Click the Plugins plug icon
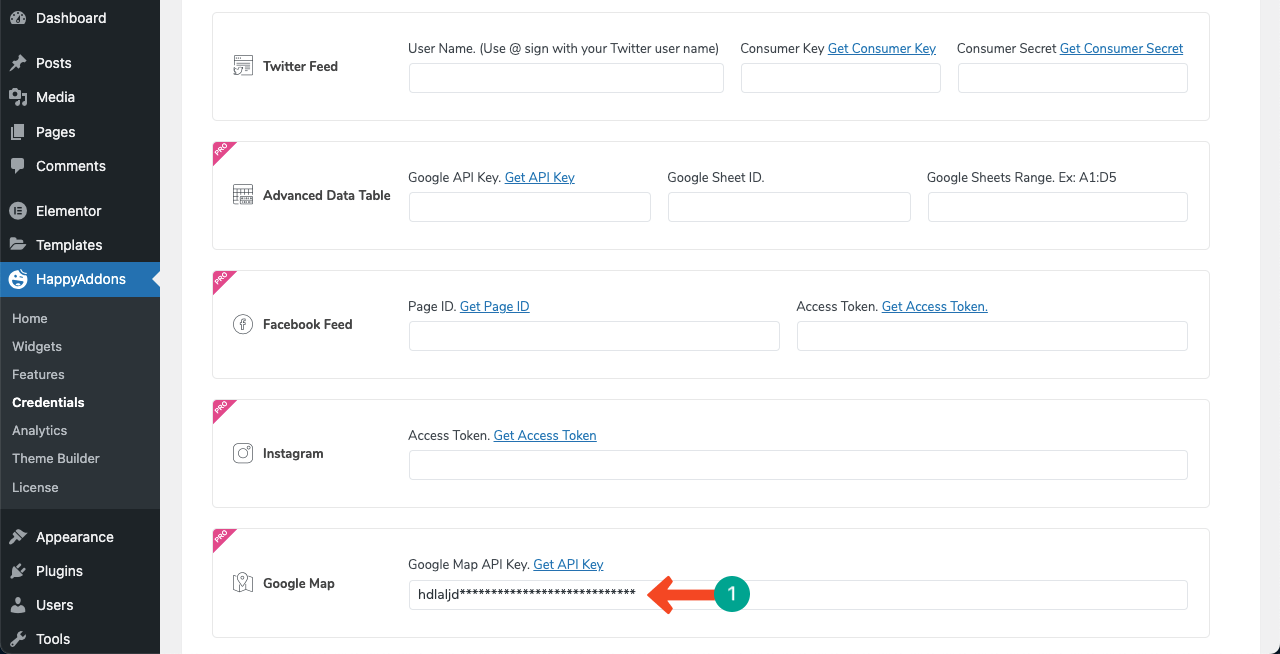1280x654 pixels. (x=18, y=571)
